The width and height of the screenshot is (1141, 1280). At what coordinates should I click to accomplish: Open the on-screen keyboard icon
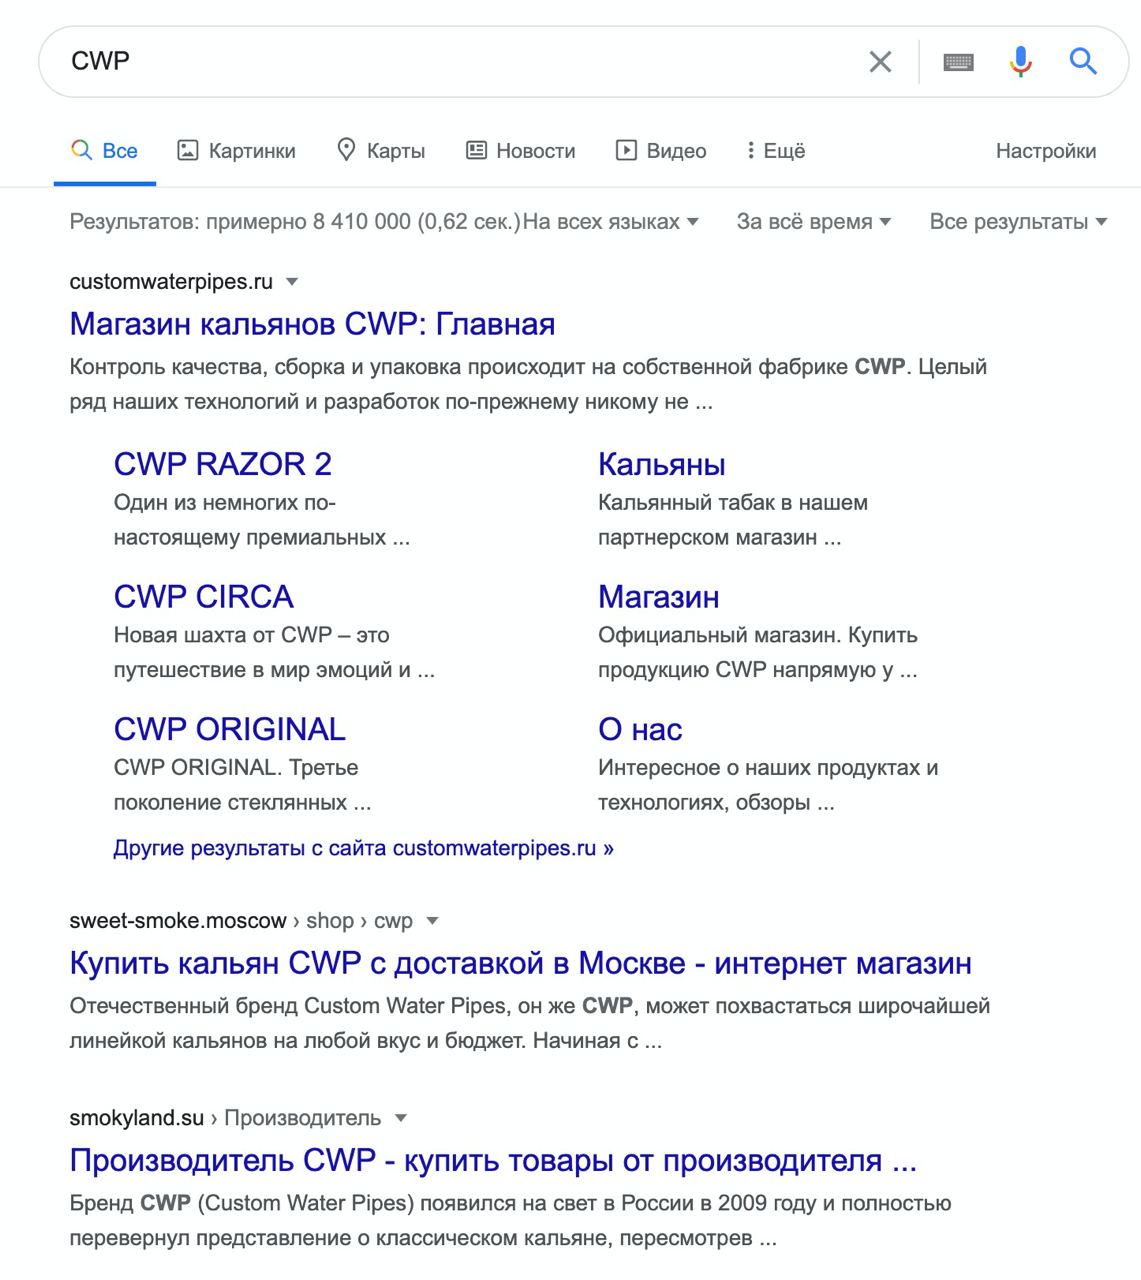click(958, 62)
